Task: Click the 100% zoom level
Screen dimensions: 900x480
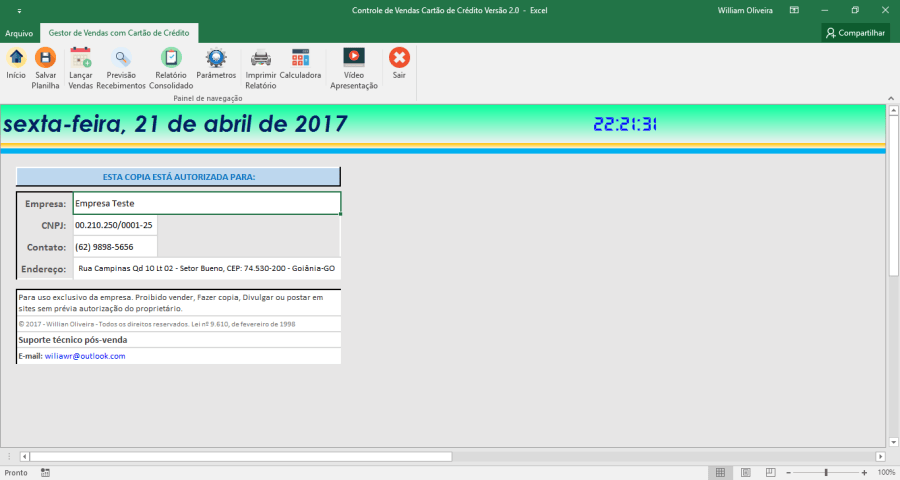Action: pos(886,473)
